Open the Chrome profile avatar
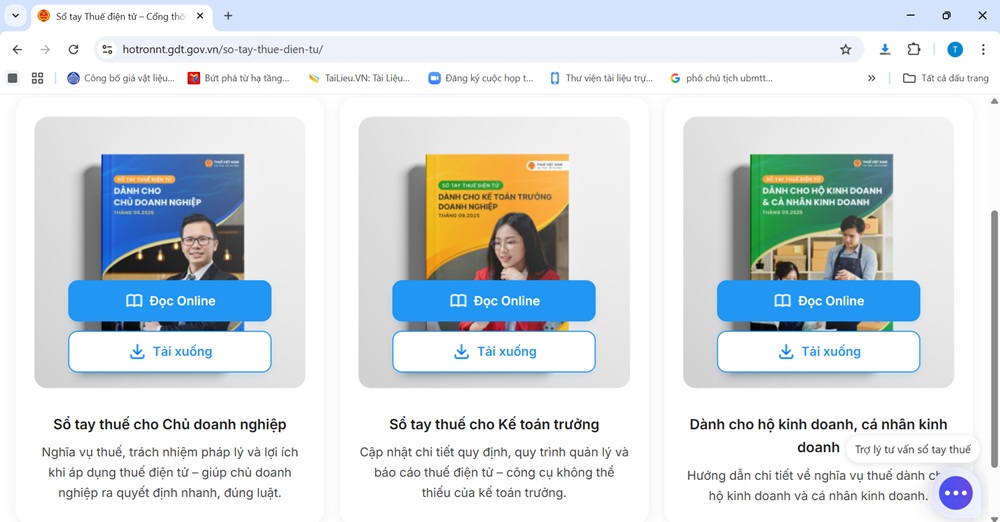This screenshot has height=522, width=1000. click(x=955, y=49)
